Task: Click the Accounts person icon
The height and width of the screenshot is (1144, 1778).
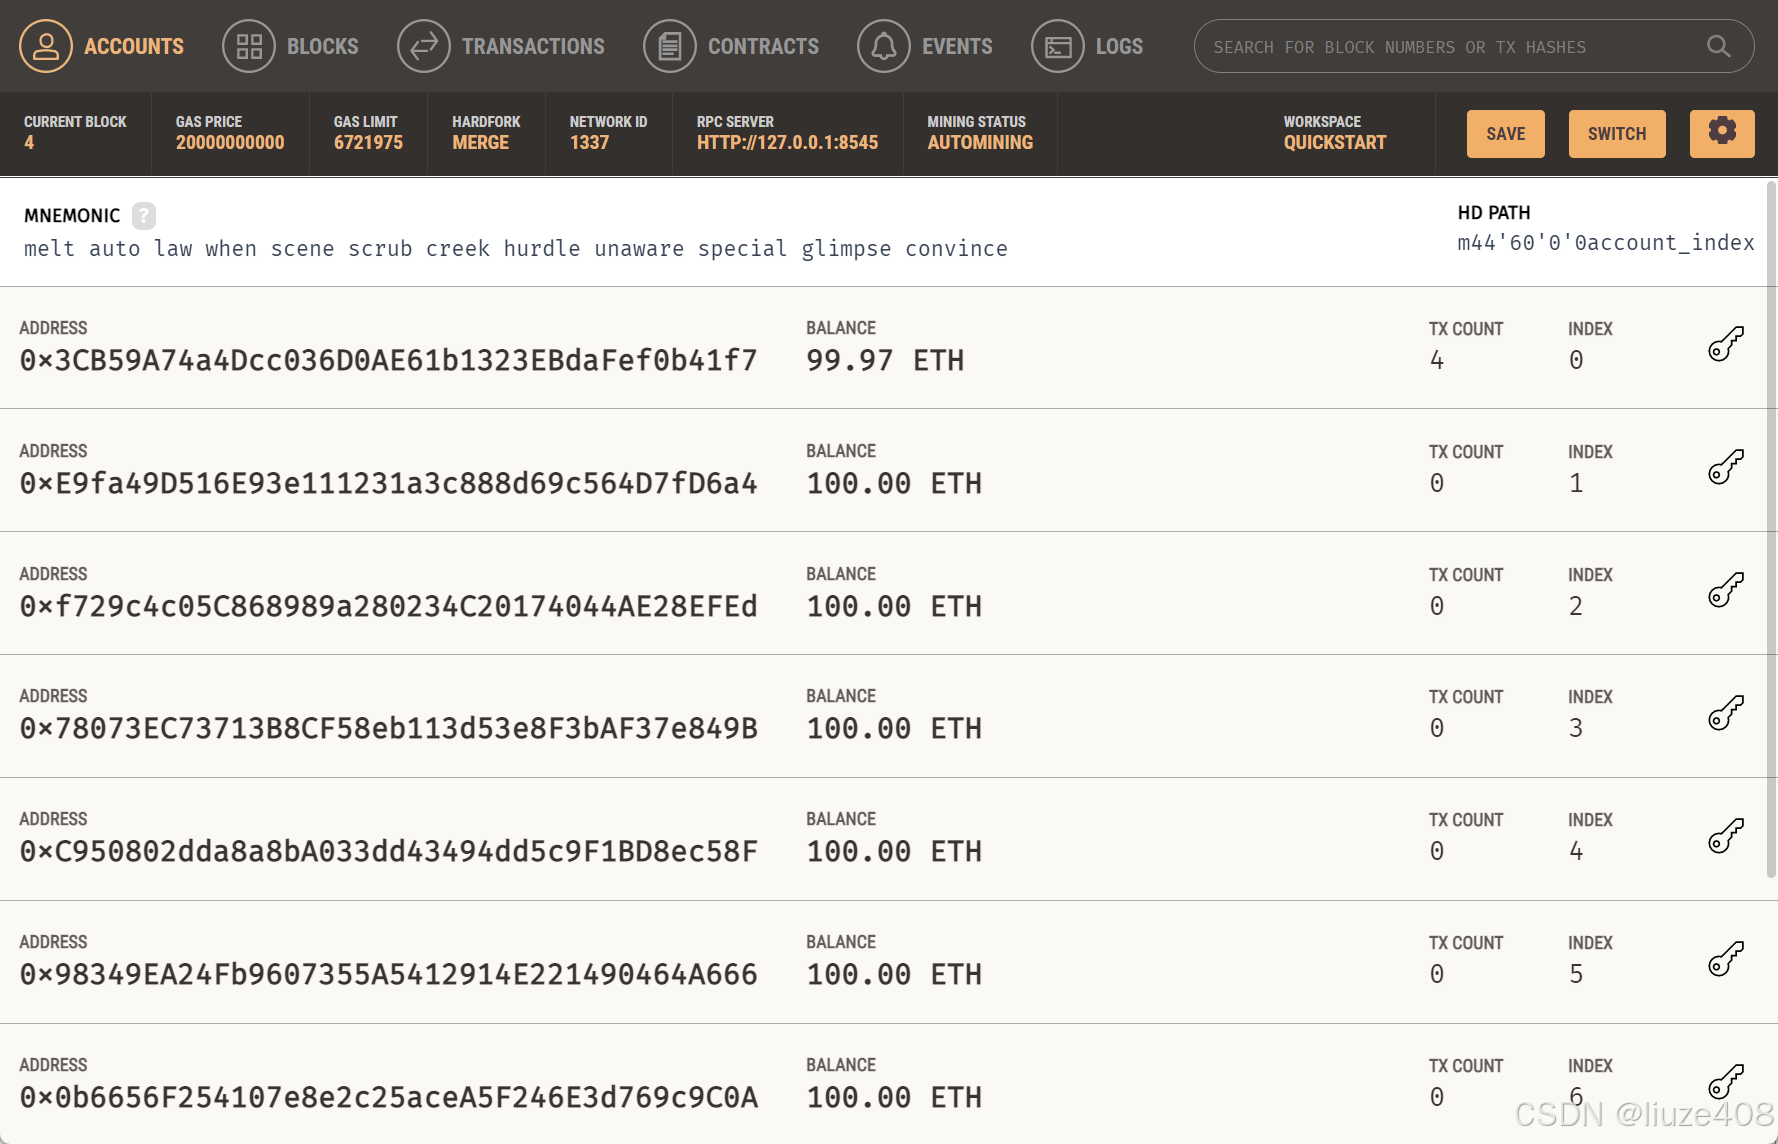Action: pyautogui.click(x=46, y=46)
